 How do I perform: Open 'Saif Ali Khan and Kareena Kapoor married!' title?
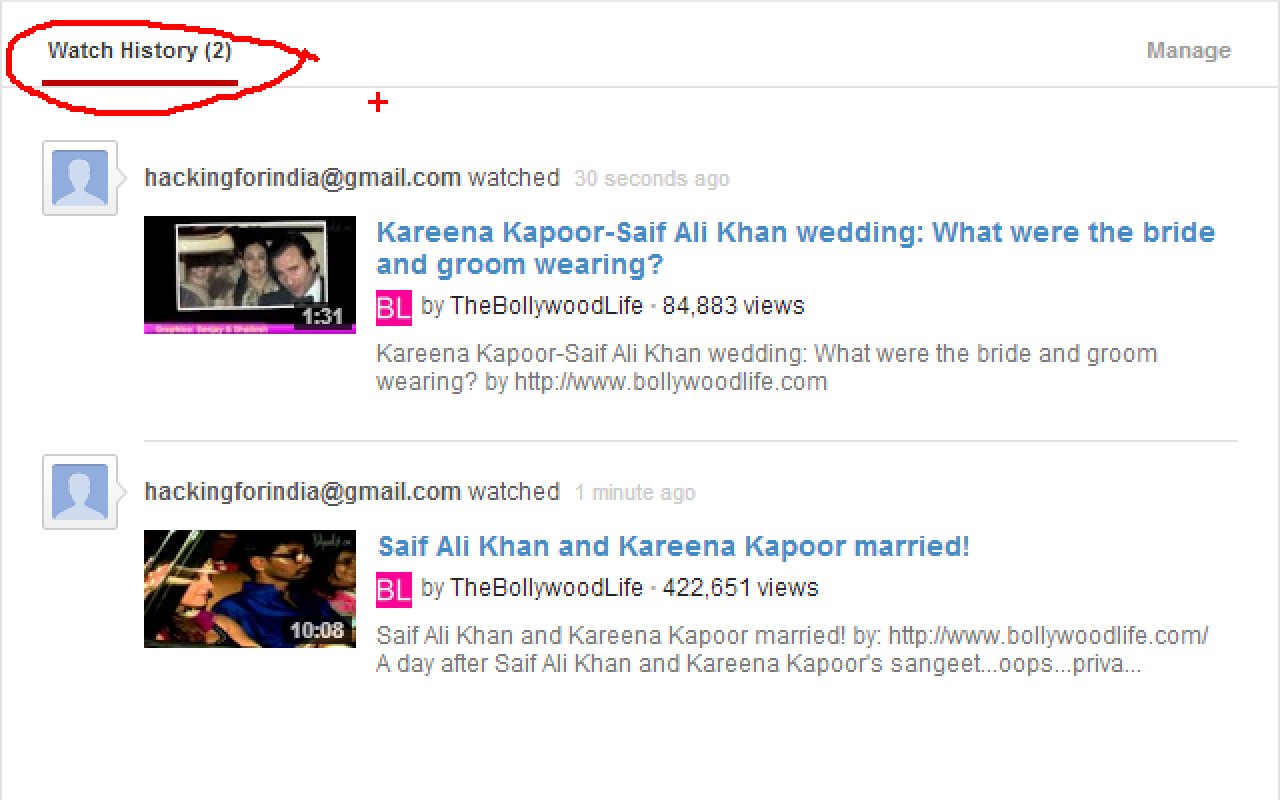(673, 547)
